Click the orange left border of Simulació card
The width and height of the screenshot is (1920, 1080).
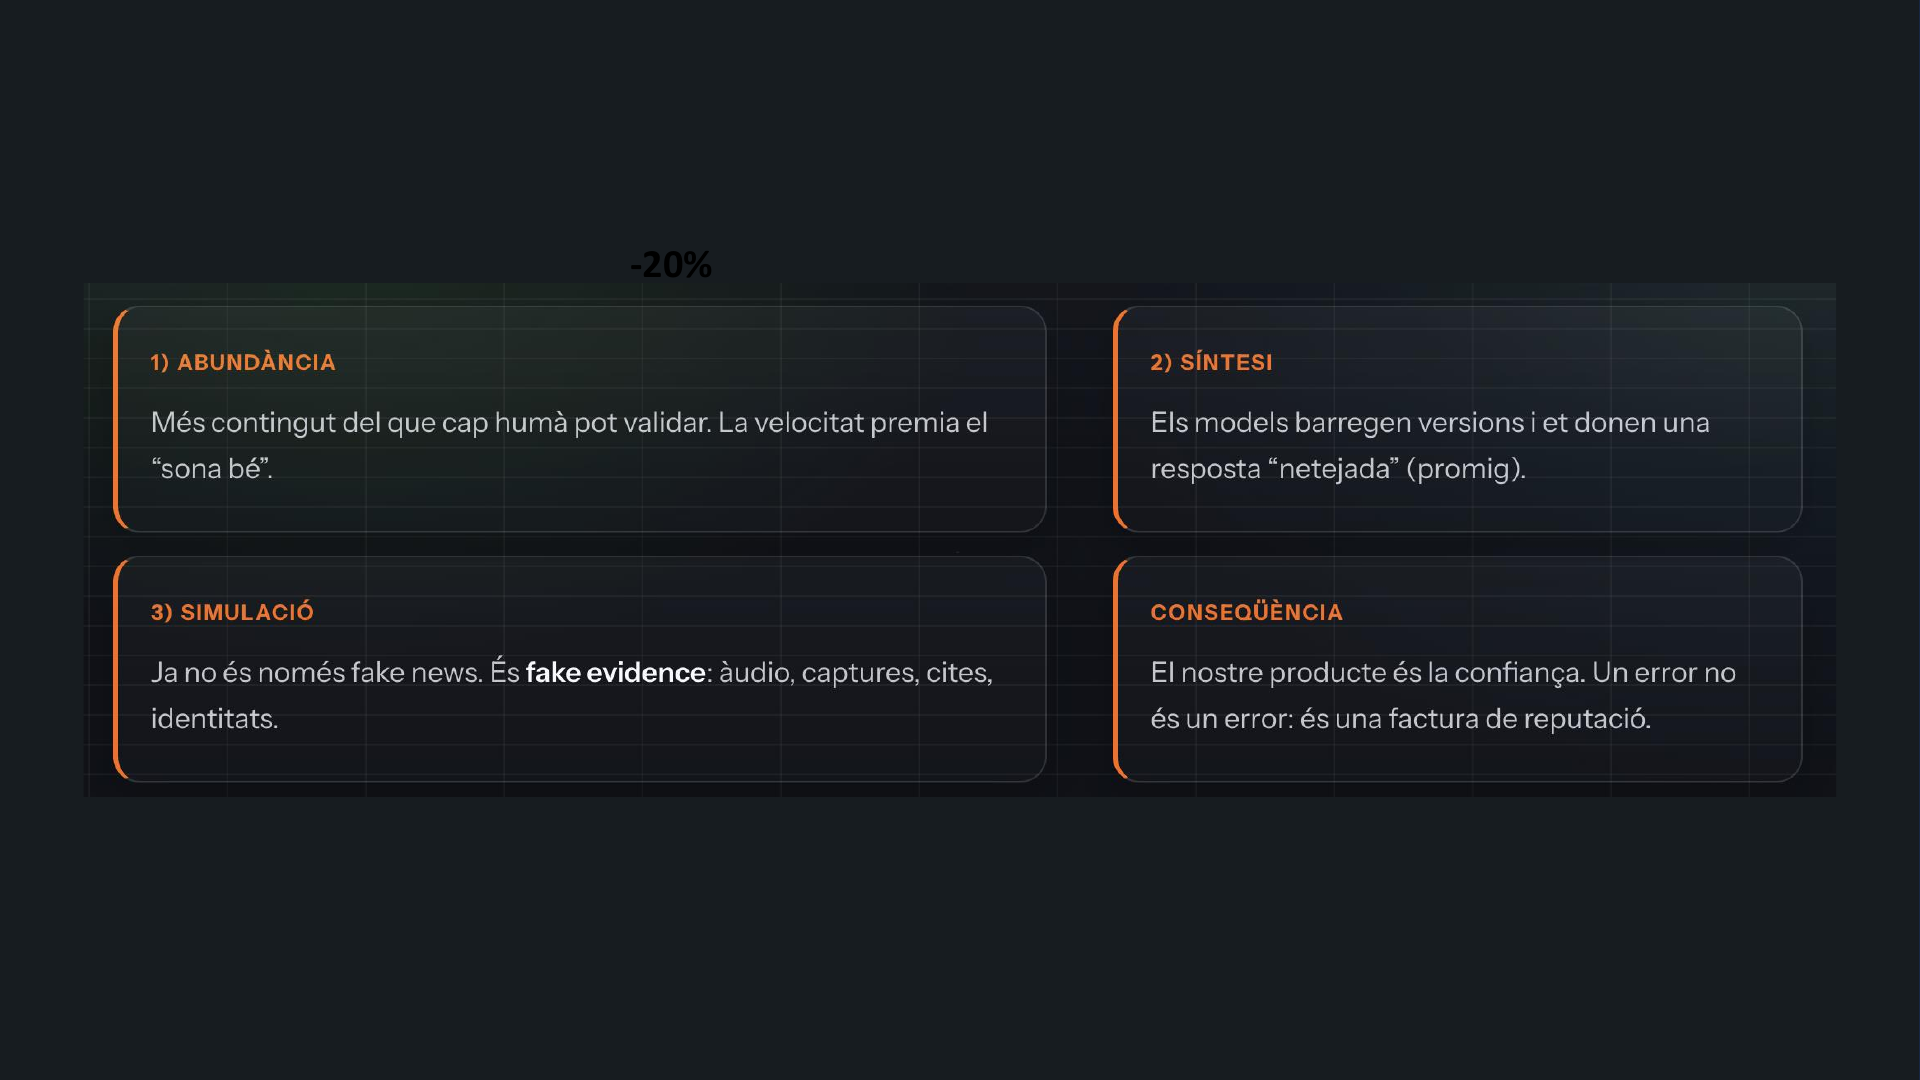(117, 669)
